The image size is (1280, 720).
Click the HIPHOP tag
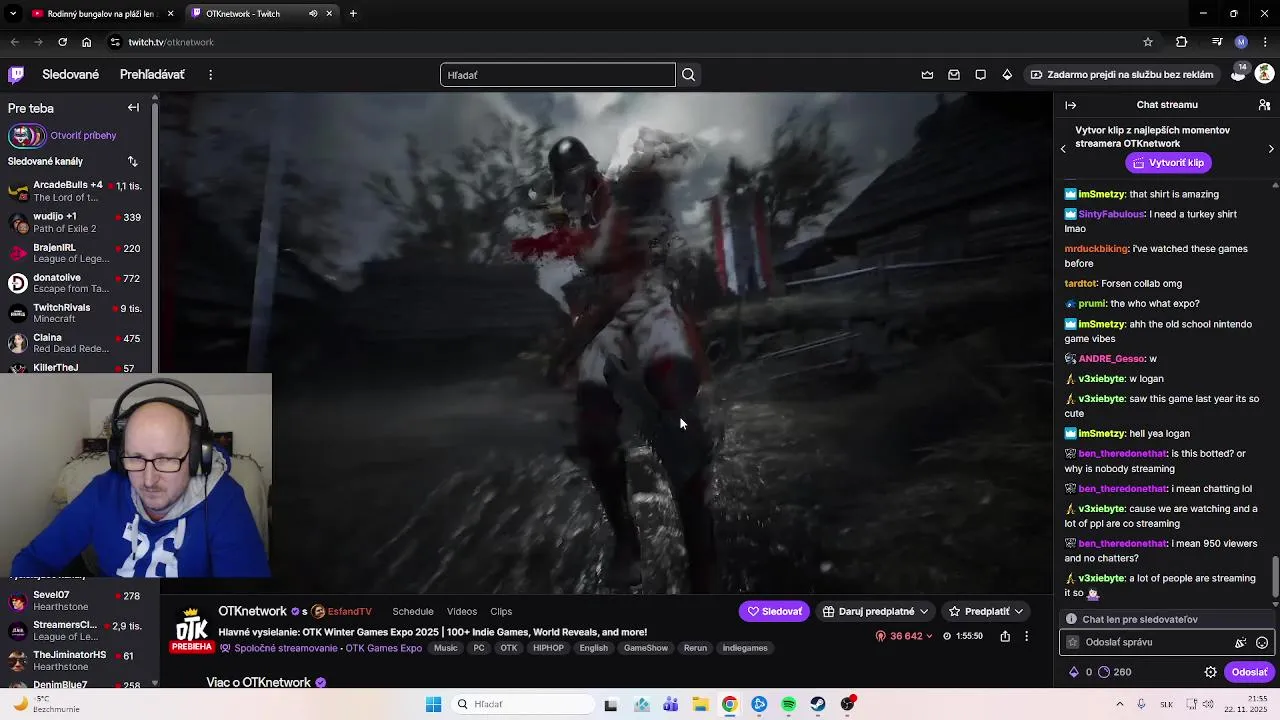[548, 648]
